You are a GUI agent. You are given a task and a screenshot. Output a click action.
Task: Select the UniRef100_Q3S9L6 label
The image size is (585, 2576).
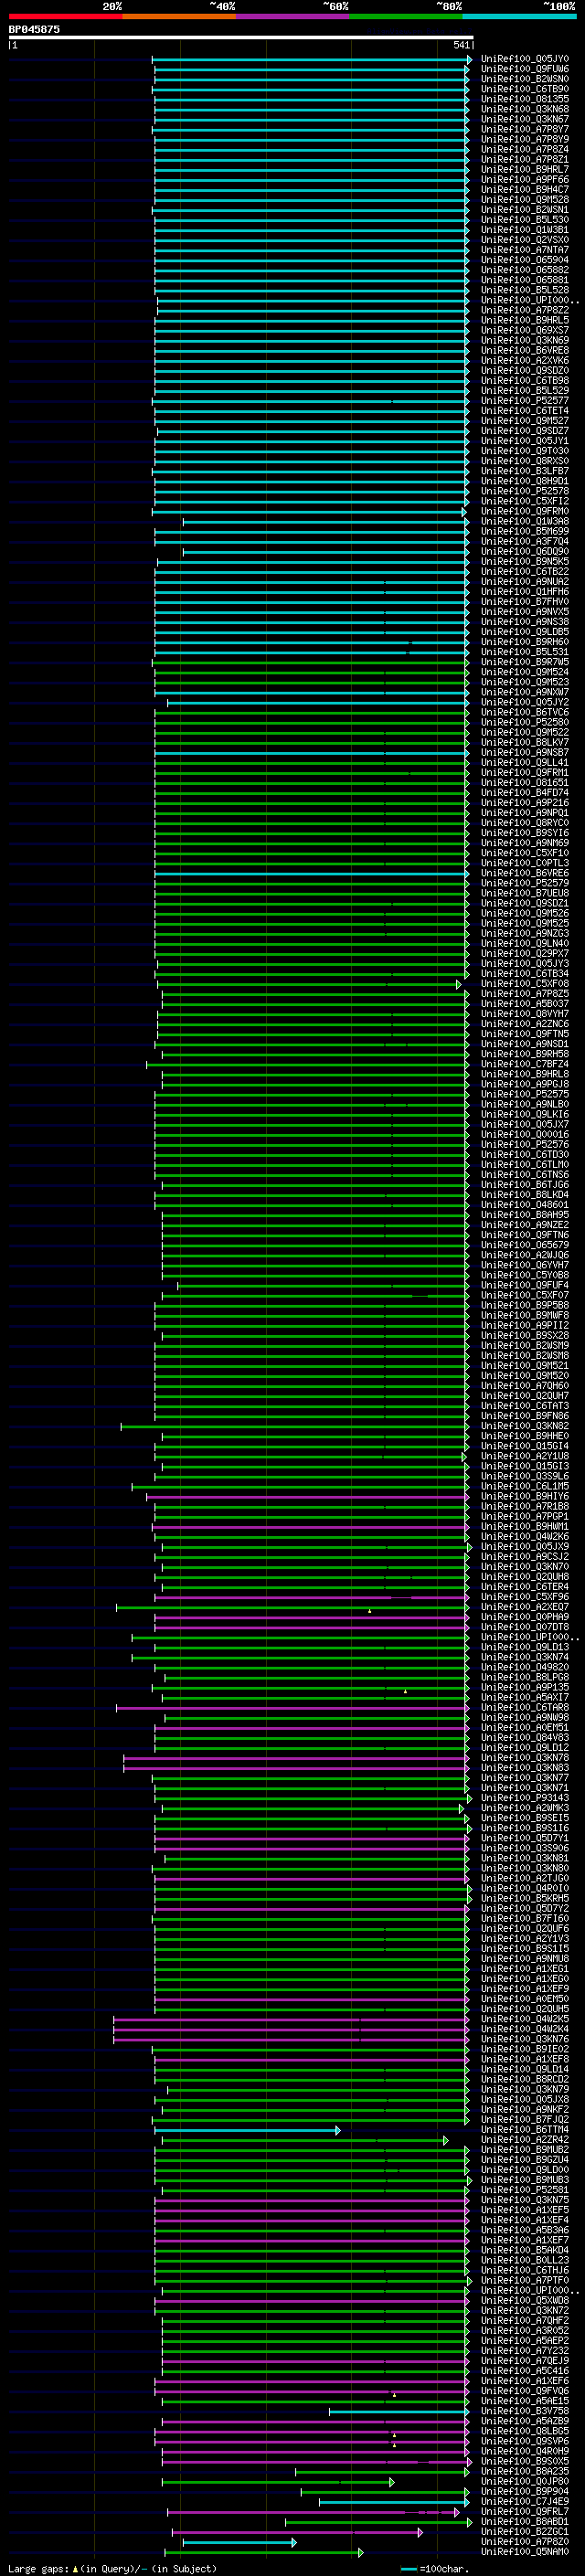coord(525,1476)
